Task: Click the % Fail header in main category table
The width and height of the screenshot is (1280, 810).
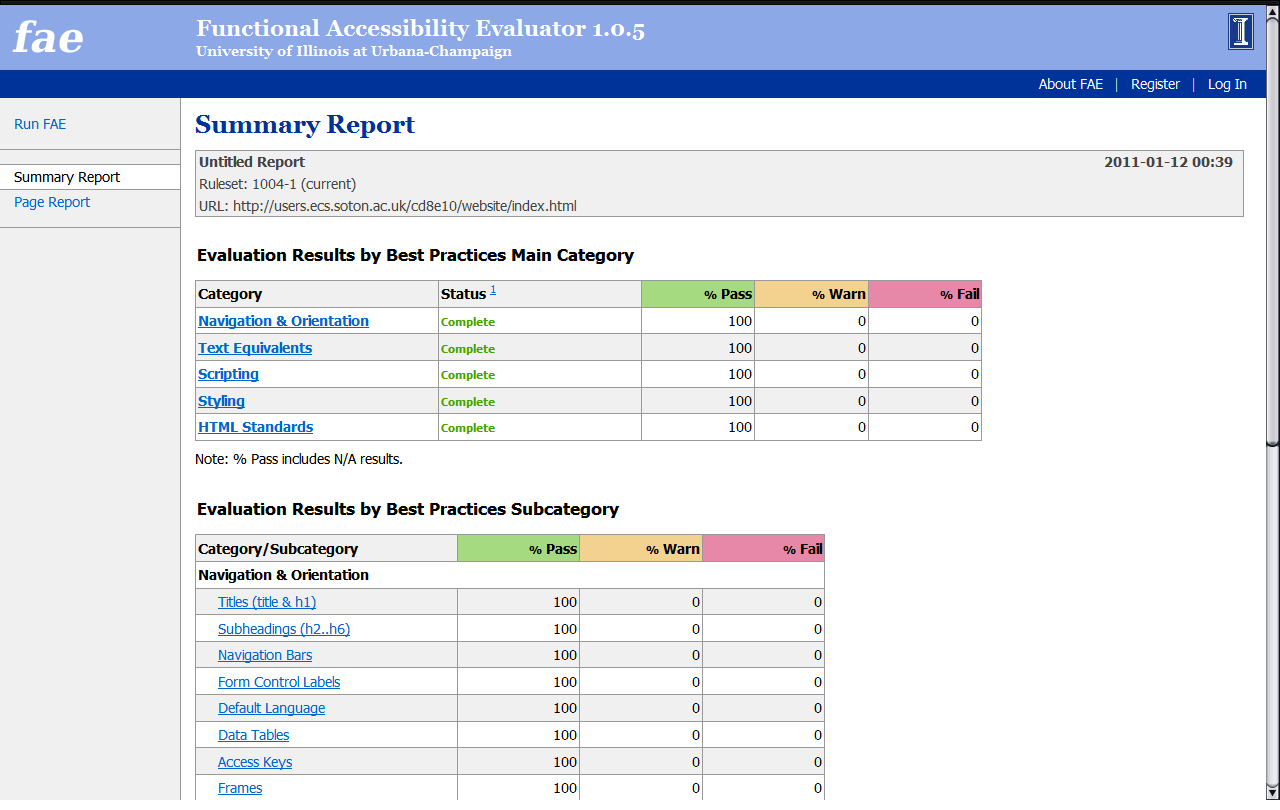Action: (x=925, y=294)
